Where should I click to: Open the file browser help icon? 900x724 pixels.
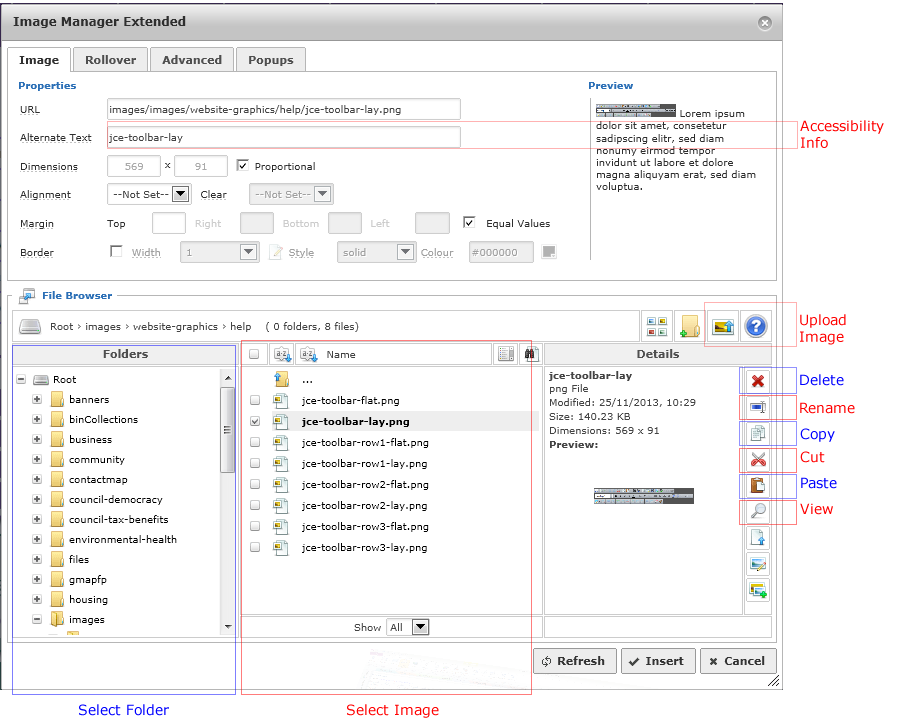point(756,327)
